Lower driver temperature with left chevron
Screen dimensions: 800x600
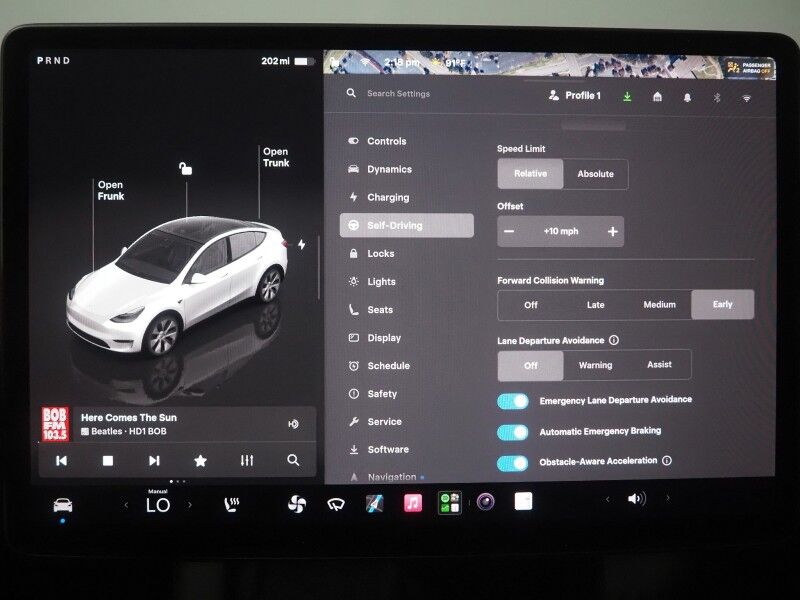click(x=127, y=505)
